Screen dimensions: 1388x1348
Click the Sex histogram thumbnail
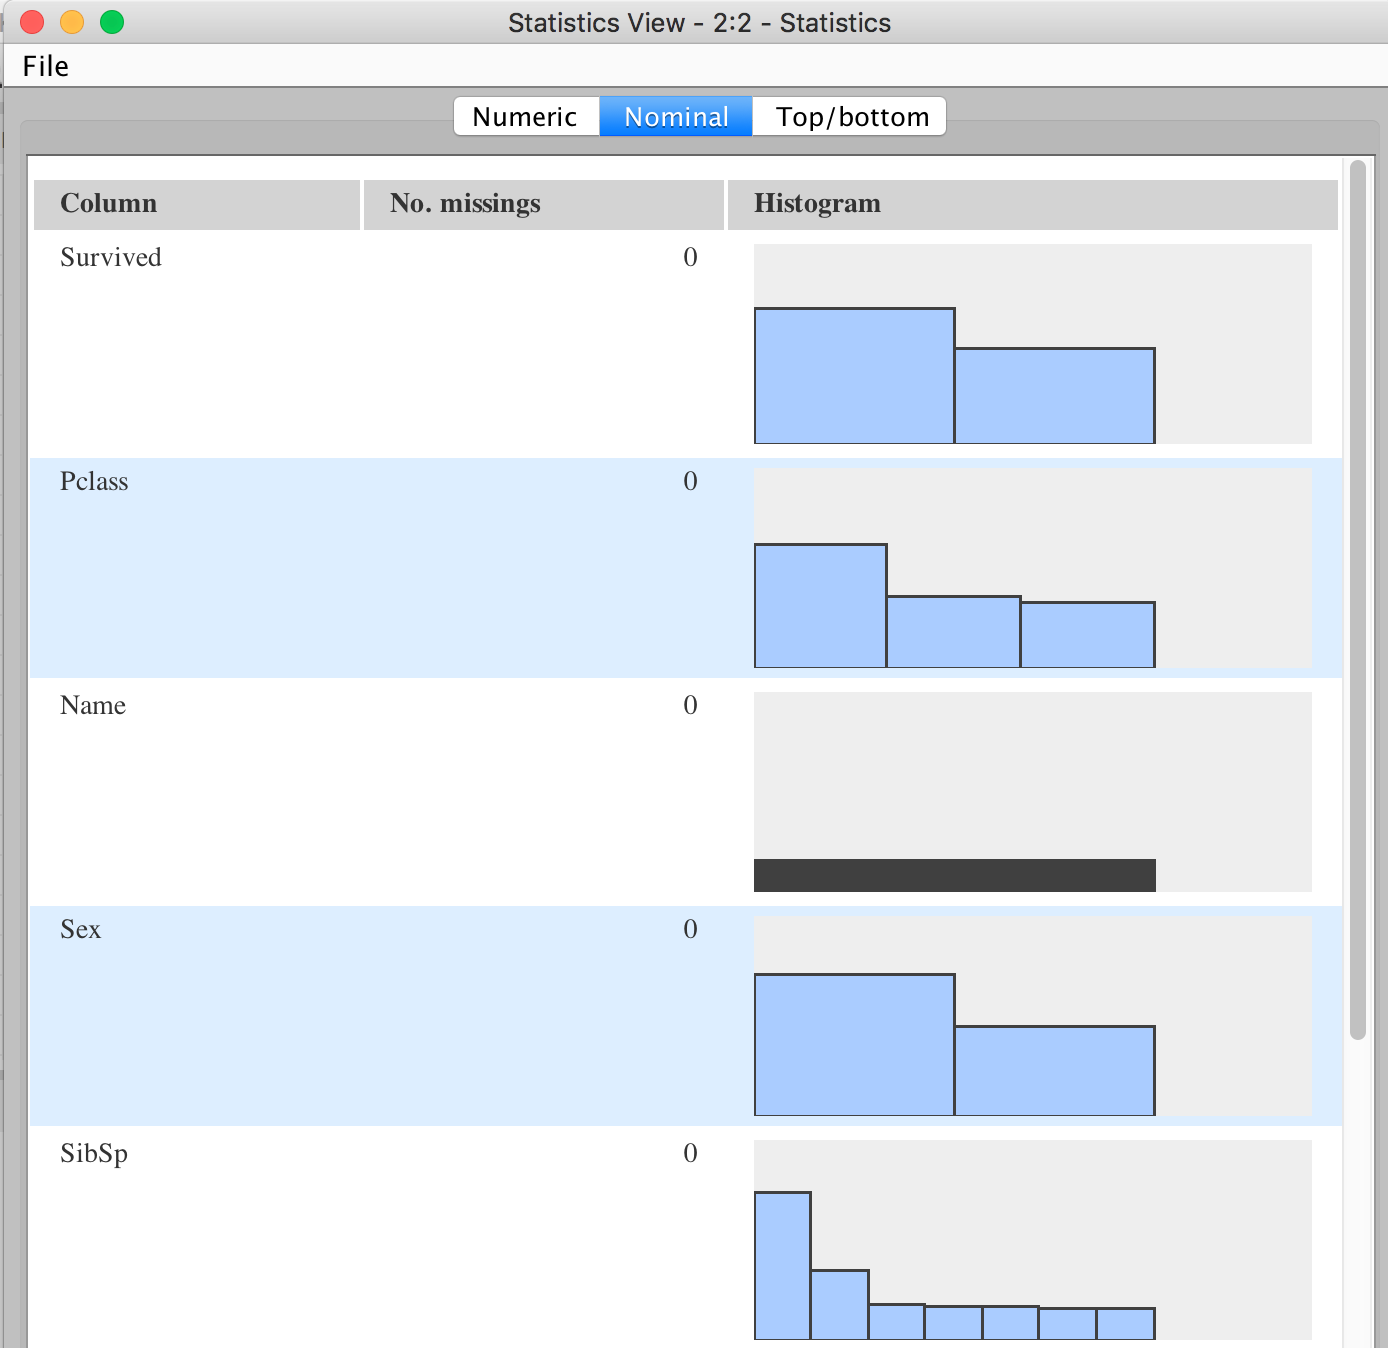click(x=1032, y=1016)
